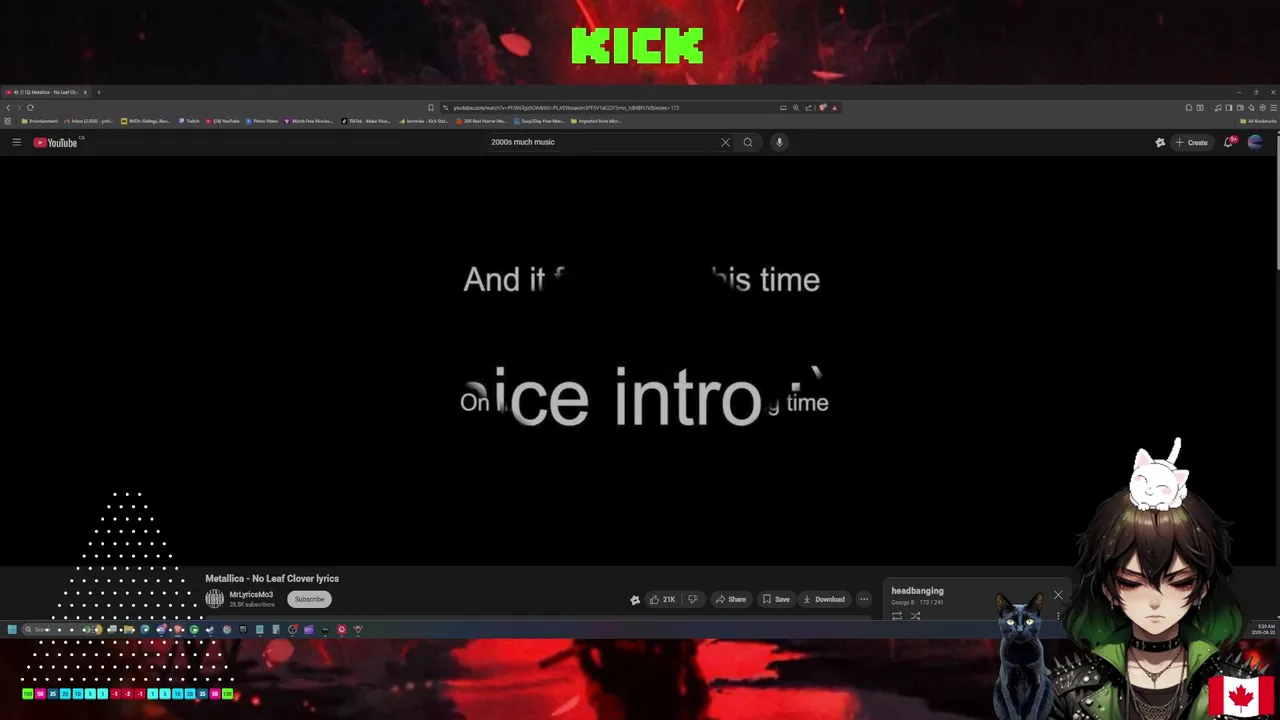Open the Inbox bookmark
Image resolution: width=1280 pixels, height=720 pixels.
[88, 121]
